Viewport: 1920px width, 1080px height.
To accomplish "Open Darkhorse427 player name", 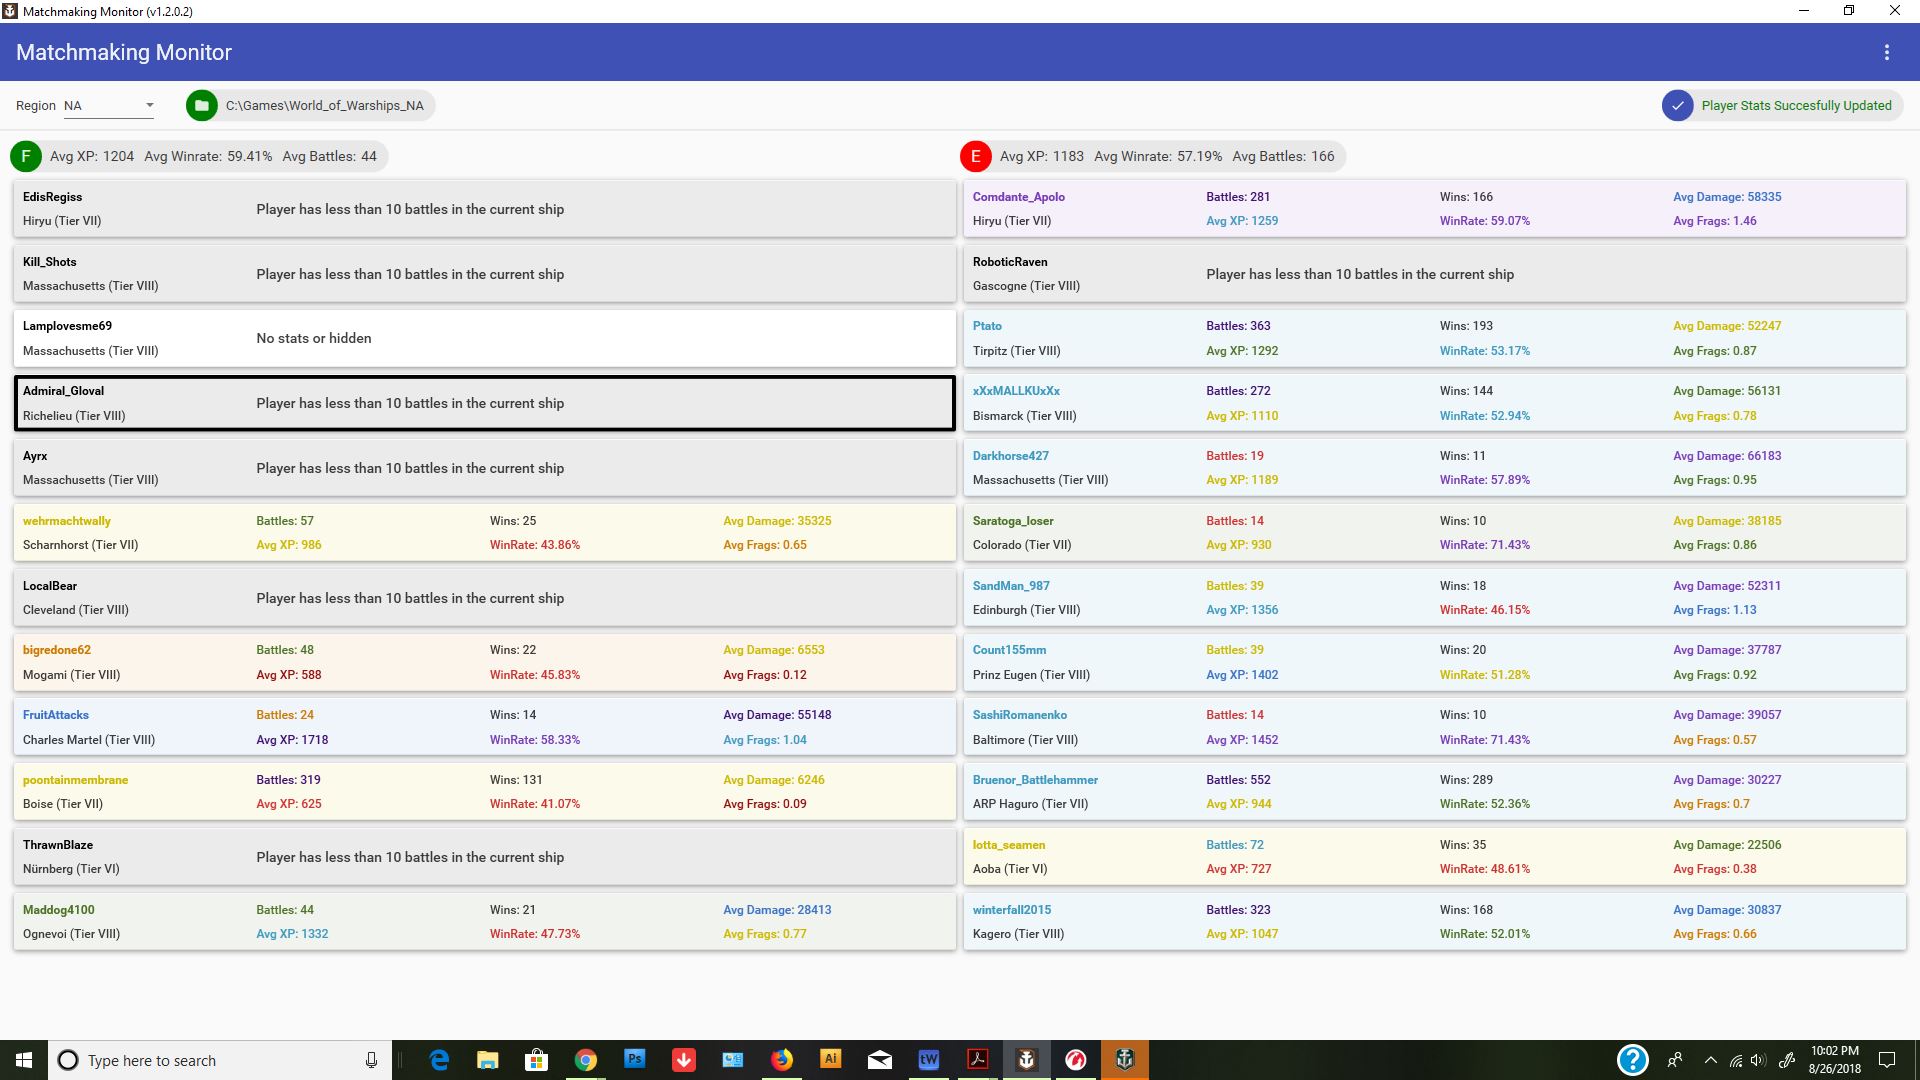I will point(1010,456).
